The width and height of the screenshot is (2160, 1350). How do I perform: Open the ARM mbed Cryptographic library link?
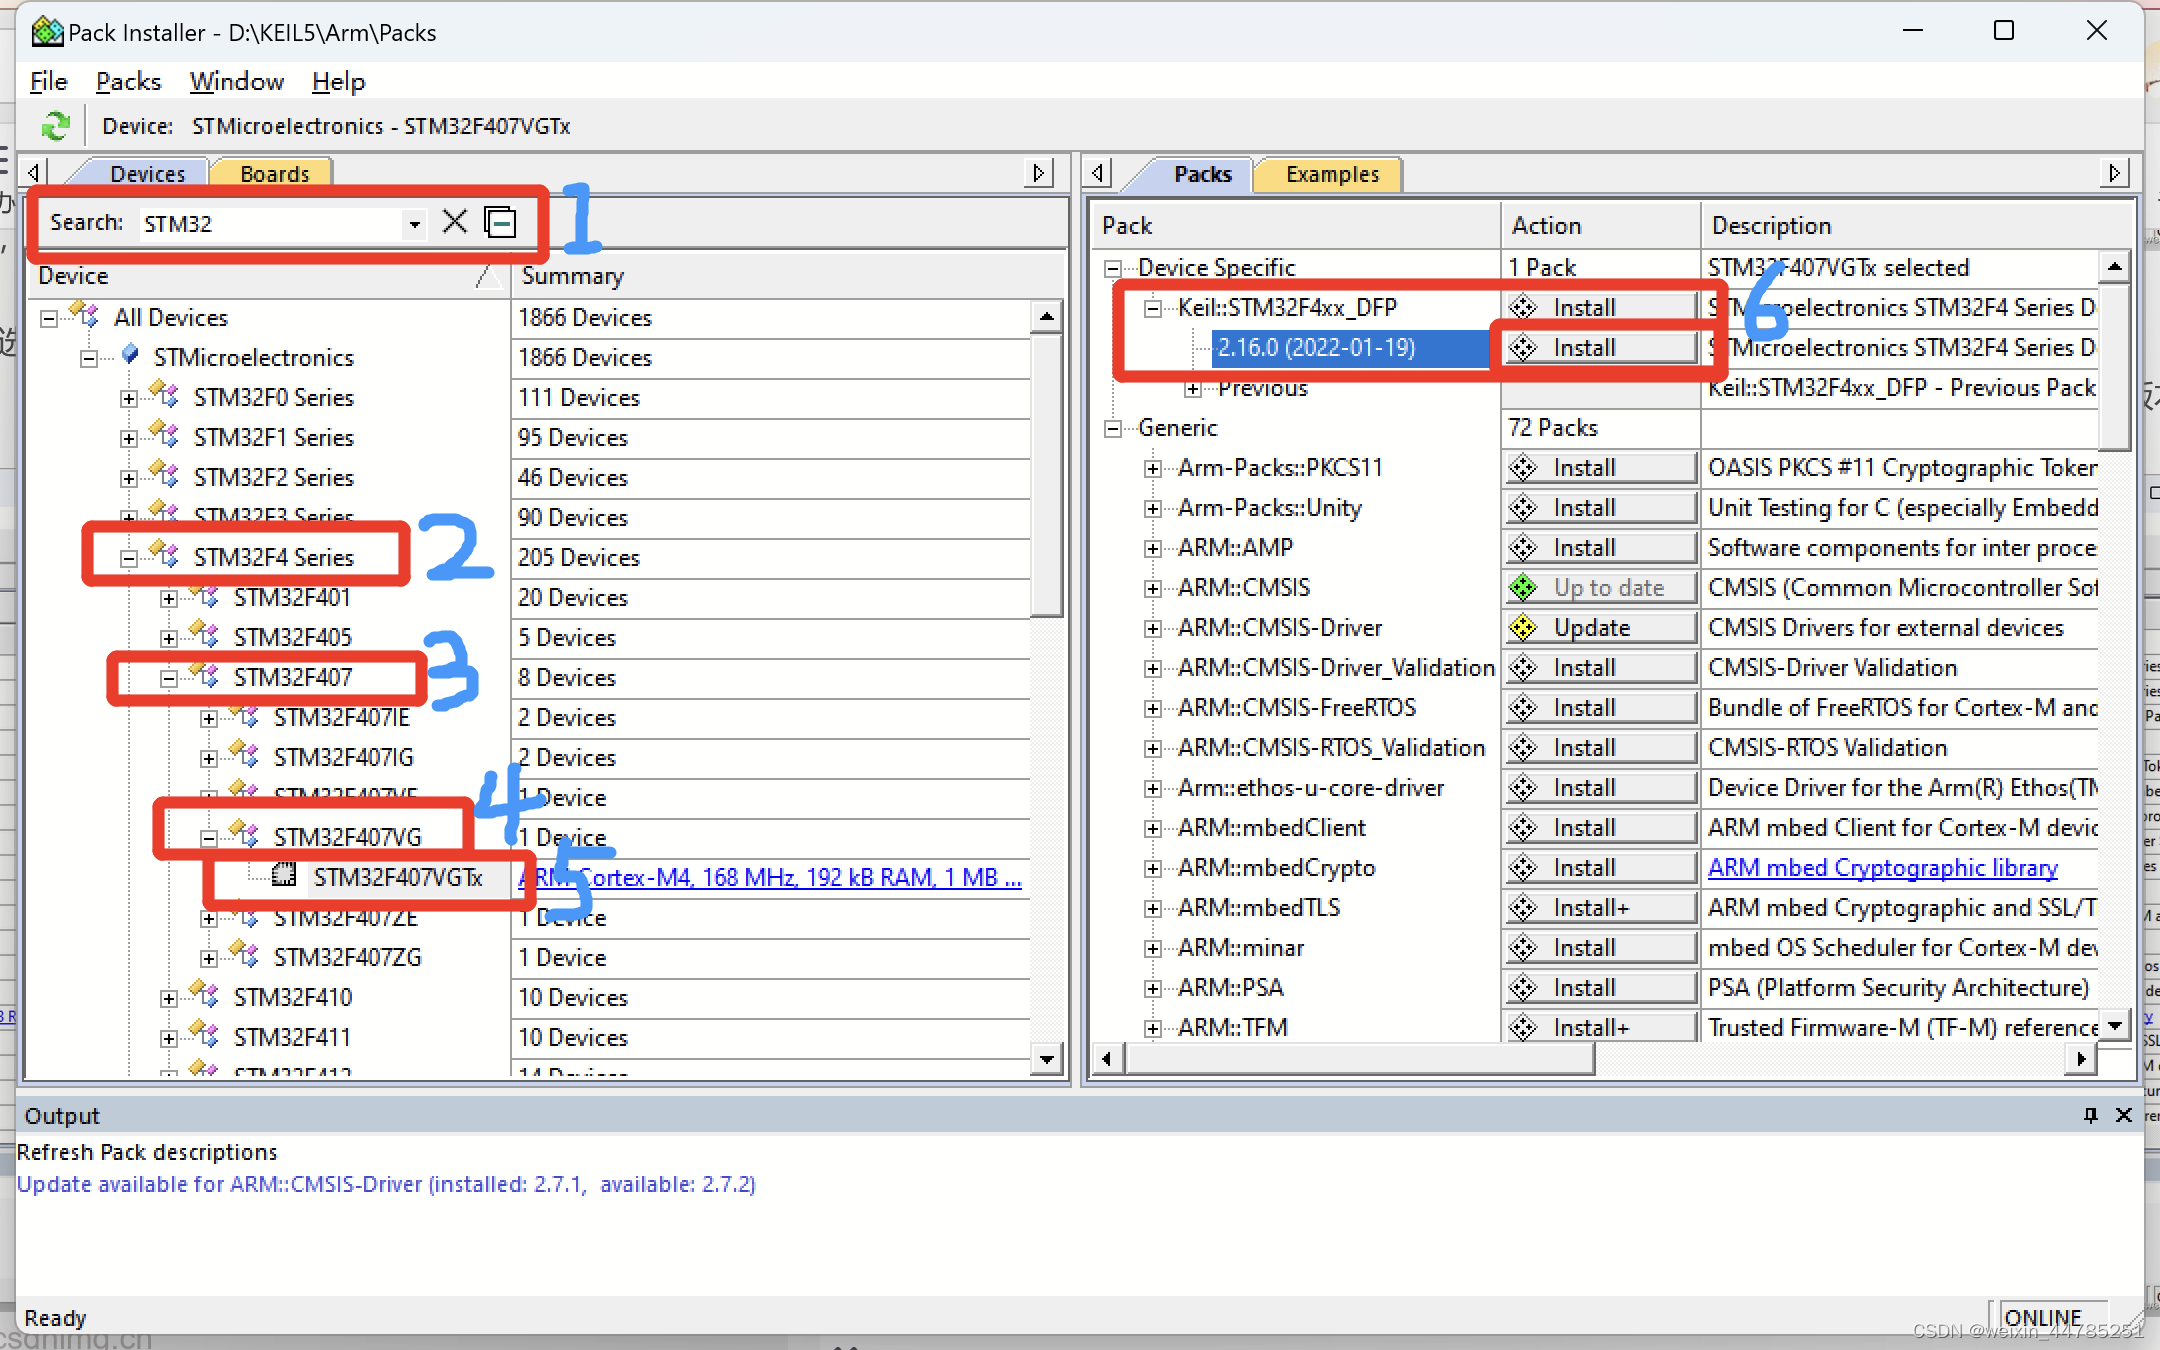(1882, 867)
